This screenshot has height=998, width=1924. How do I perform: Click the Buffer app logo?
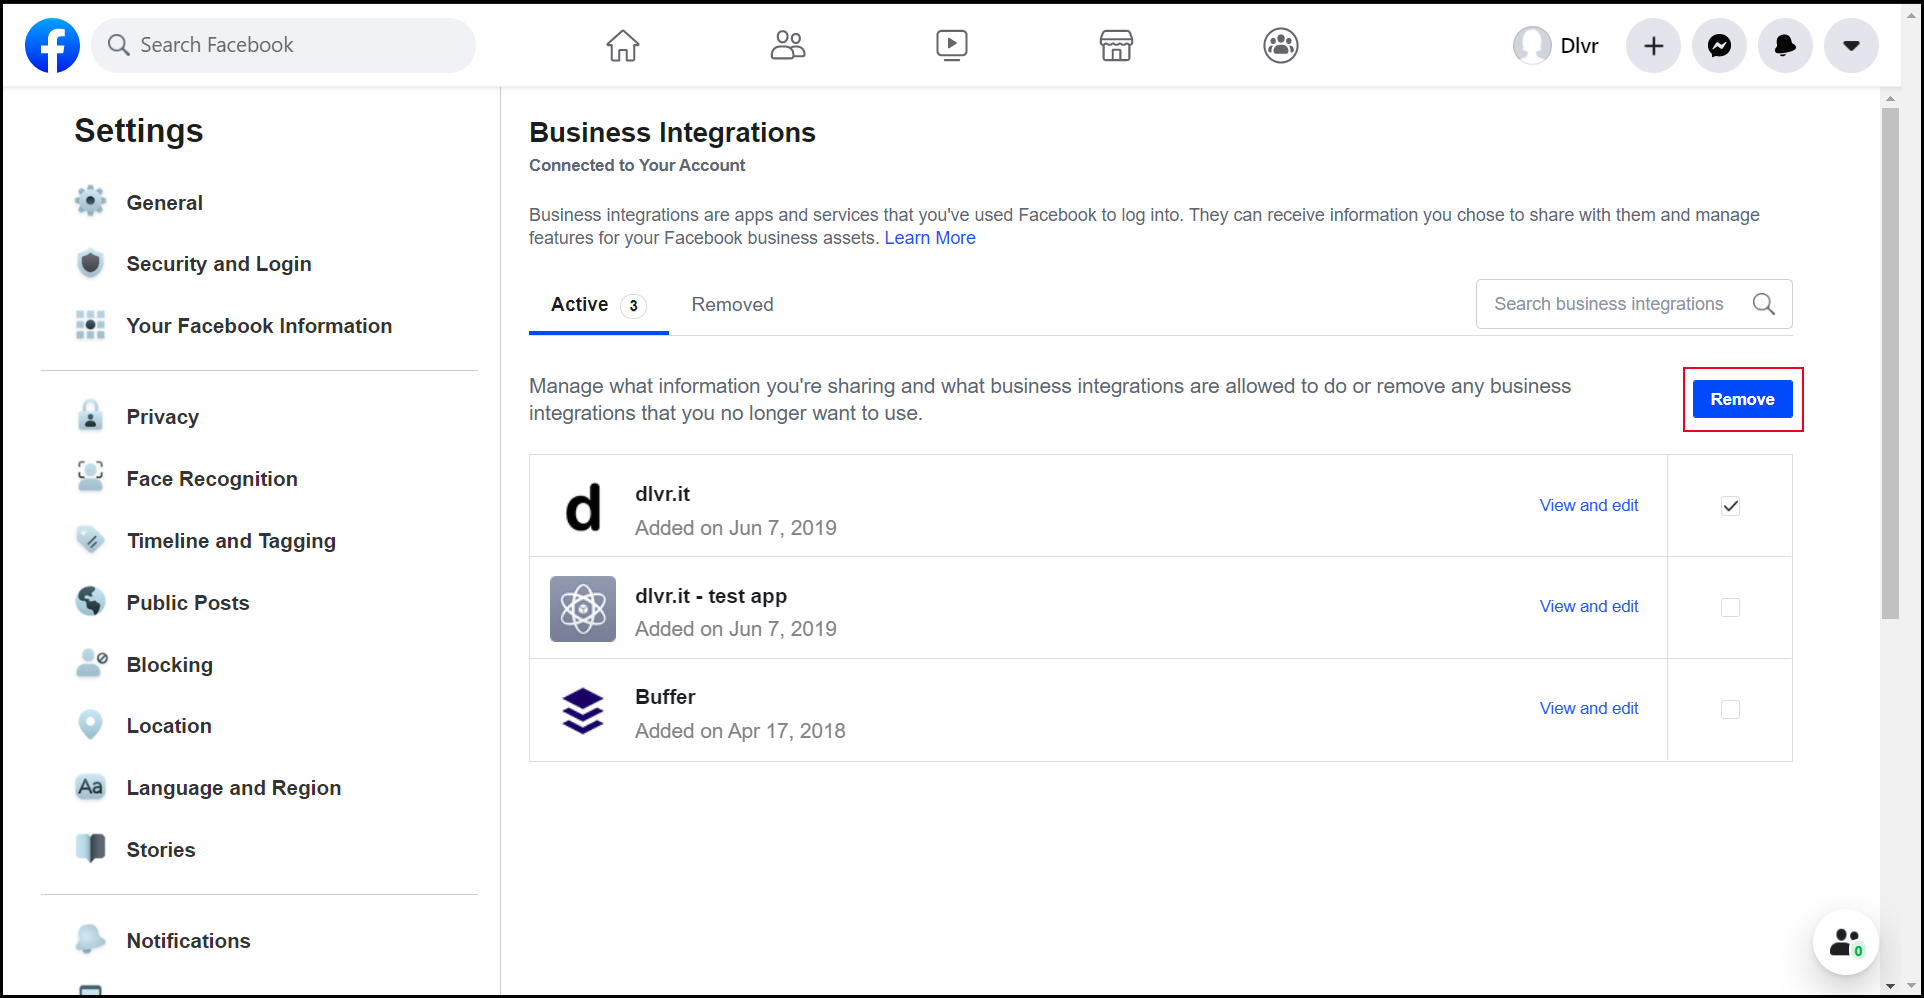(x=583, y=710)
